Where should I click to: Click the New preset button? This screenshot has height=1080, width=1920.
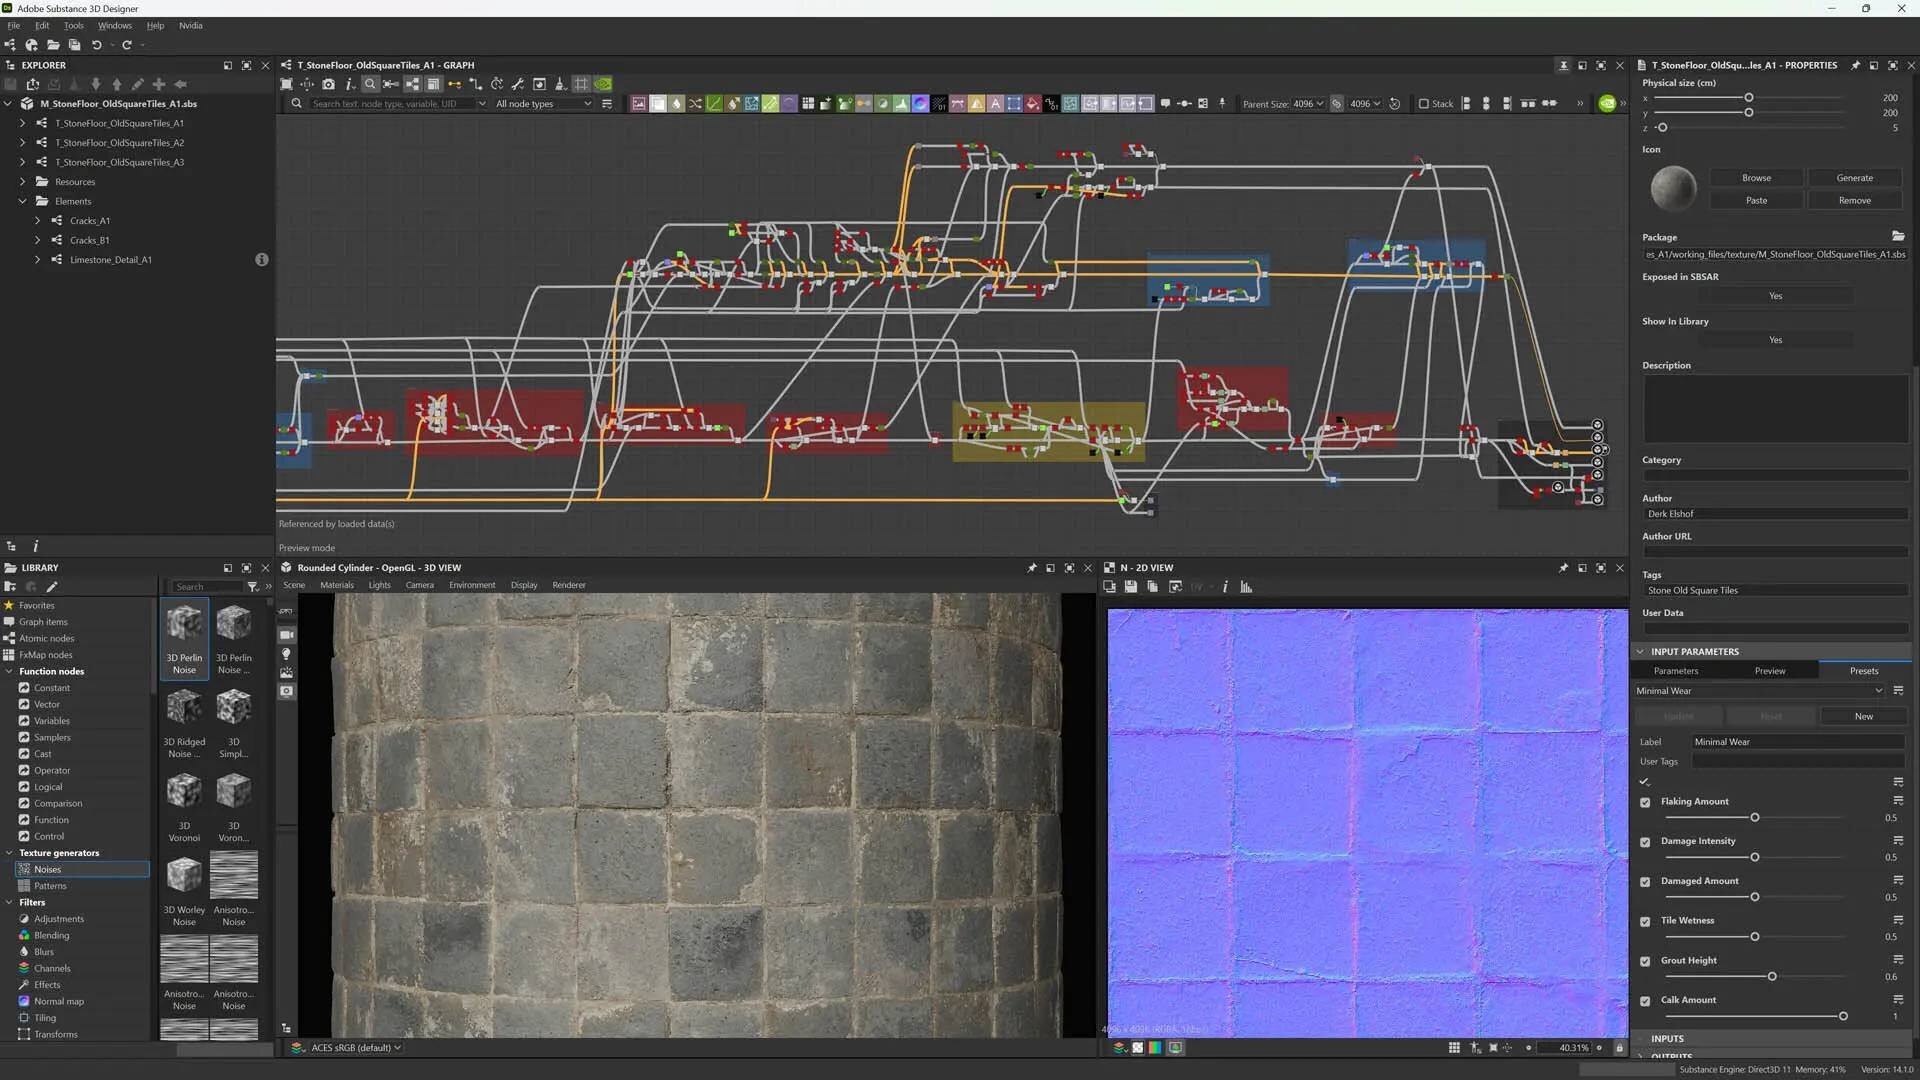click(1863, 716)
